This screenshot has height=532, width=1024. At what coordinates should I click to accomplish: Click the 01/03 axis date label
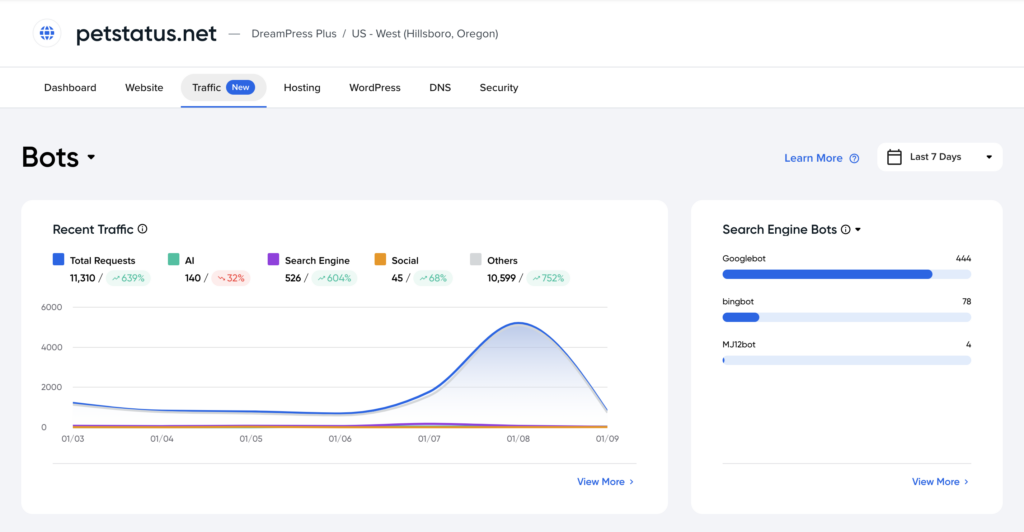click(x=72, y=439)
